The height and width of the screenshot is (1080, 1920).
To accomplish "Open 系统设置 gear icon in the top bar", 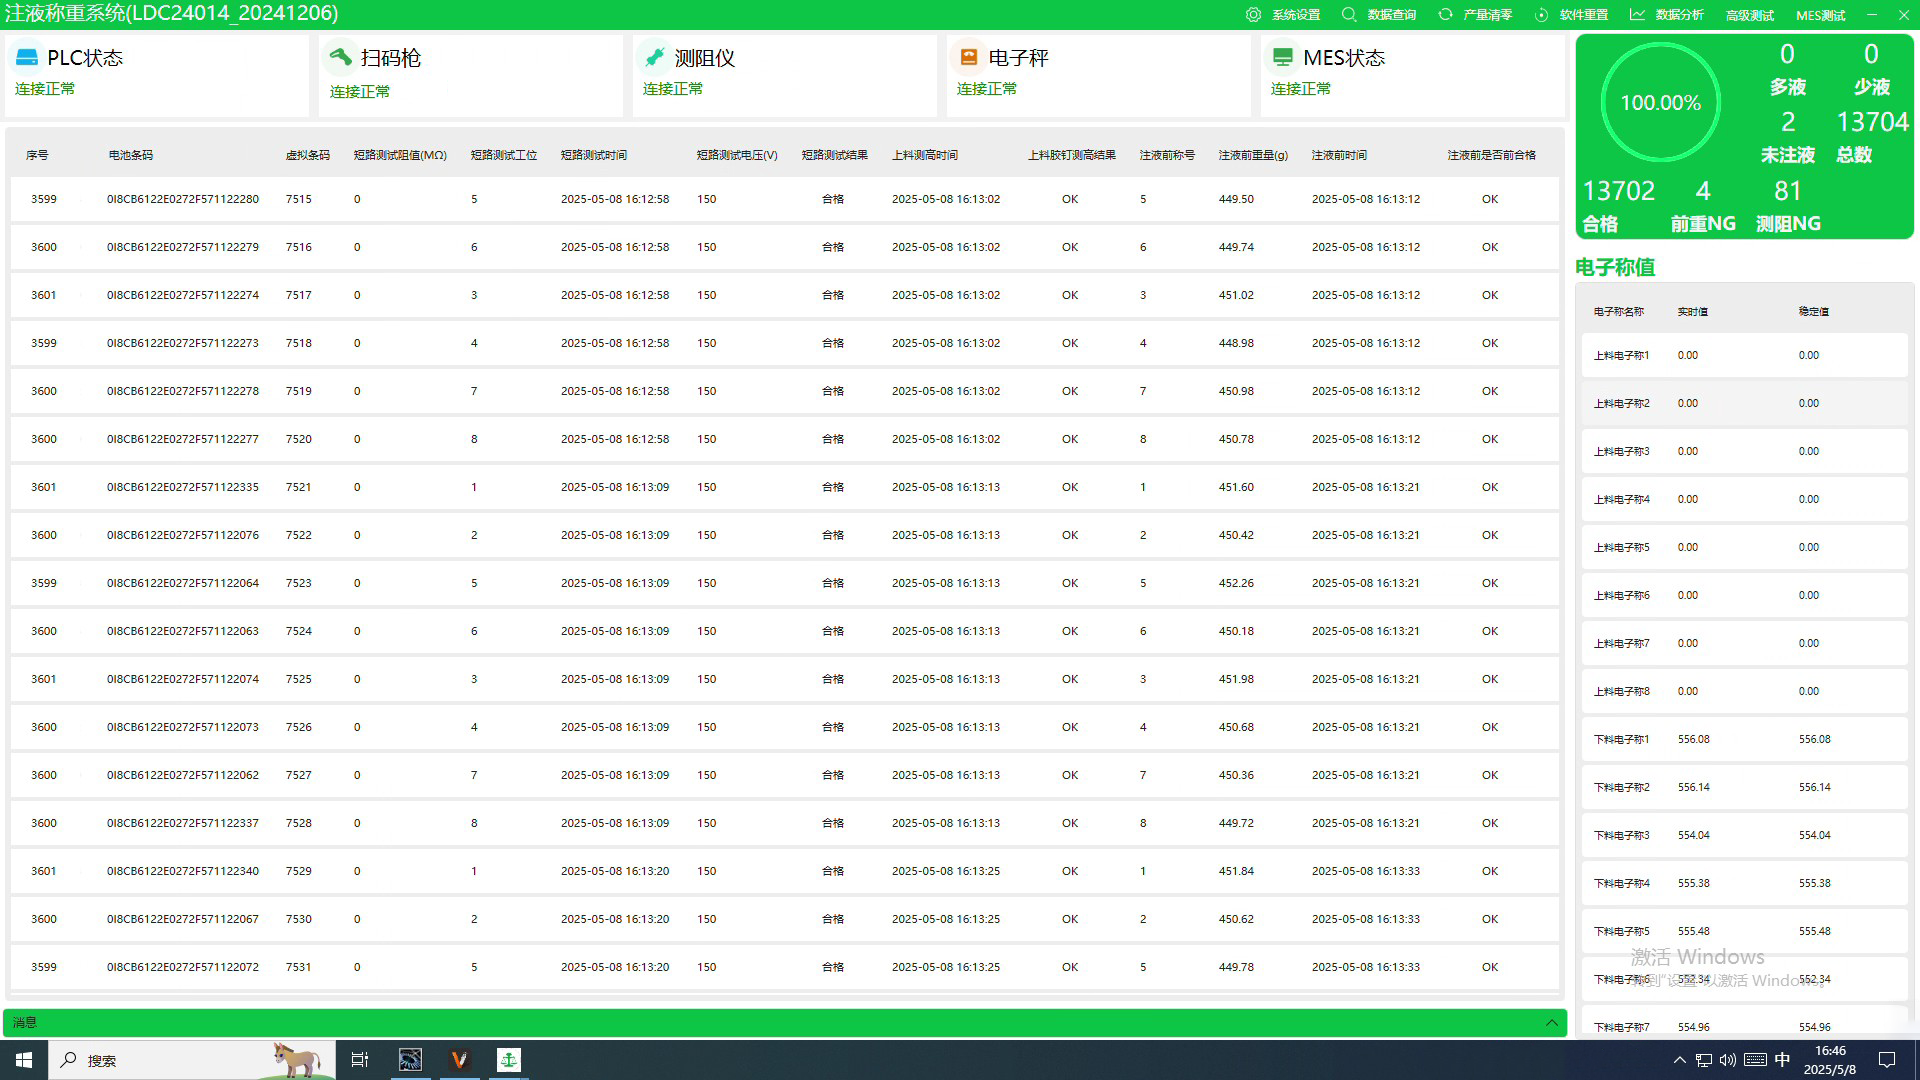I will 1253,15.
